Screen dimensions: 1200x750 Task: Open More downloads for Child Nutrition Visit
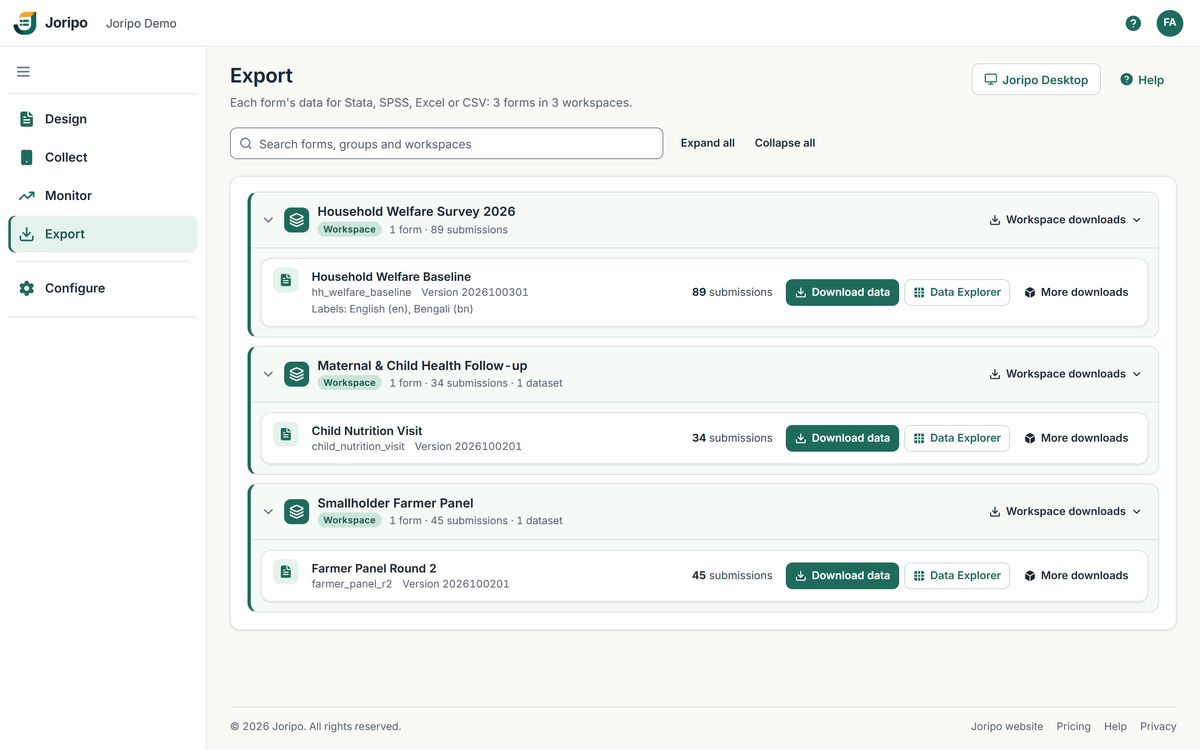click(x=1076, y=438)
